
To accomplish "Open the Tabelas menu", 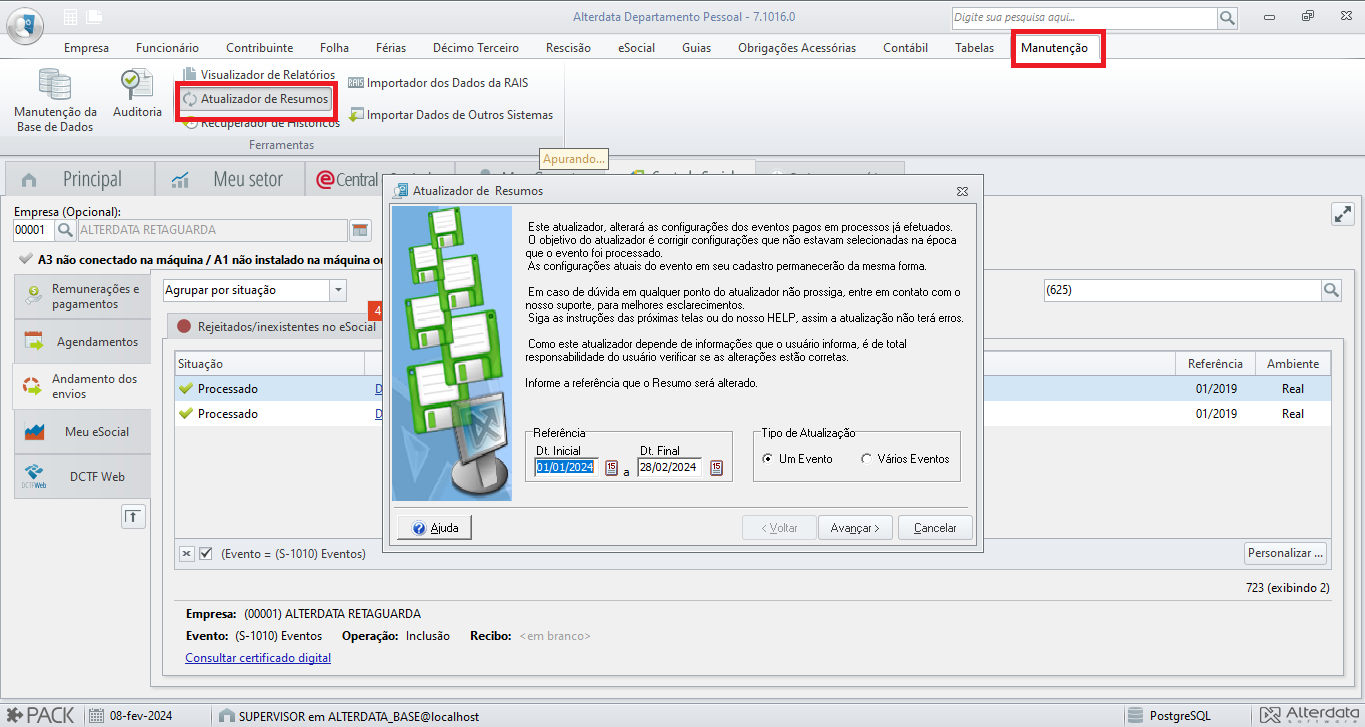I will click(974, 48).
